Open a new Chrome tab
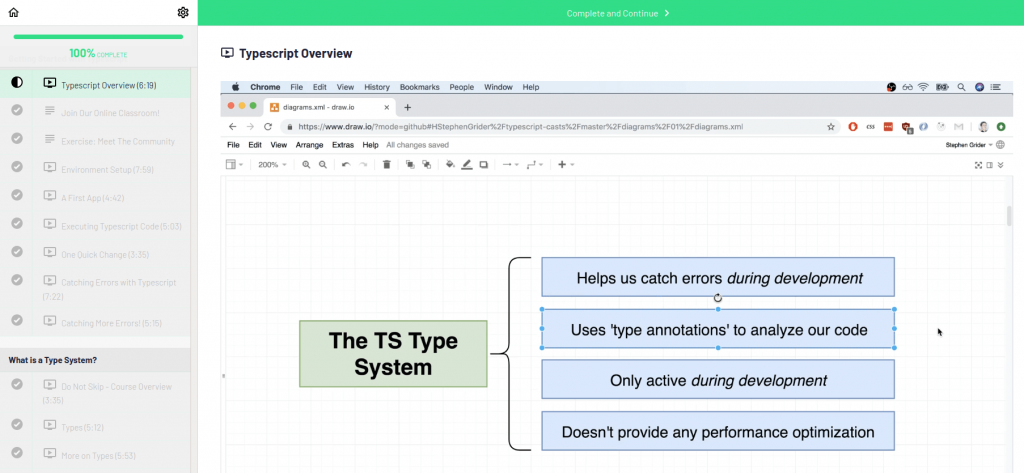The image size is (1024, 473). click(x=408, y=107)
